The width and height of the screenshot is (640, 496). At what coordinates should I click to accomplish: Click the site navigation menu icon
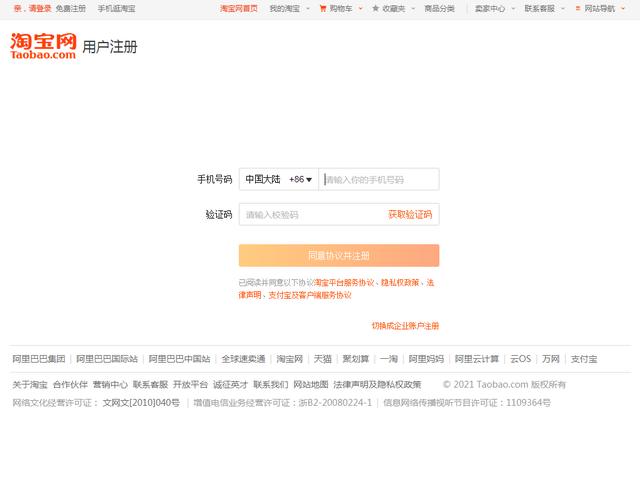pos(577,8)
